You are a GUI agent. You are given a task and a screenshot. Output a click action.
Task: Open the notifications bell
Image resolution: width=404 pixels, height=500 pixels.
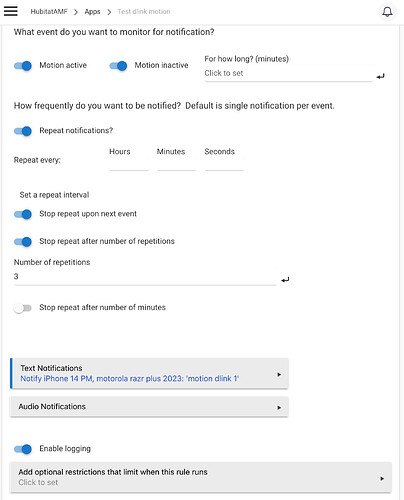(387, 12)
